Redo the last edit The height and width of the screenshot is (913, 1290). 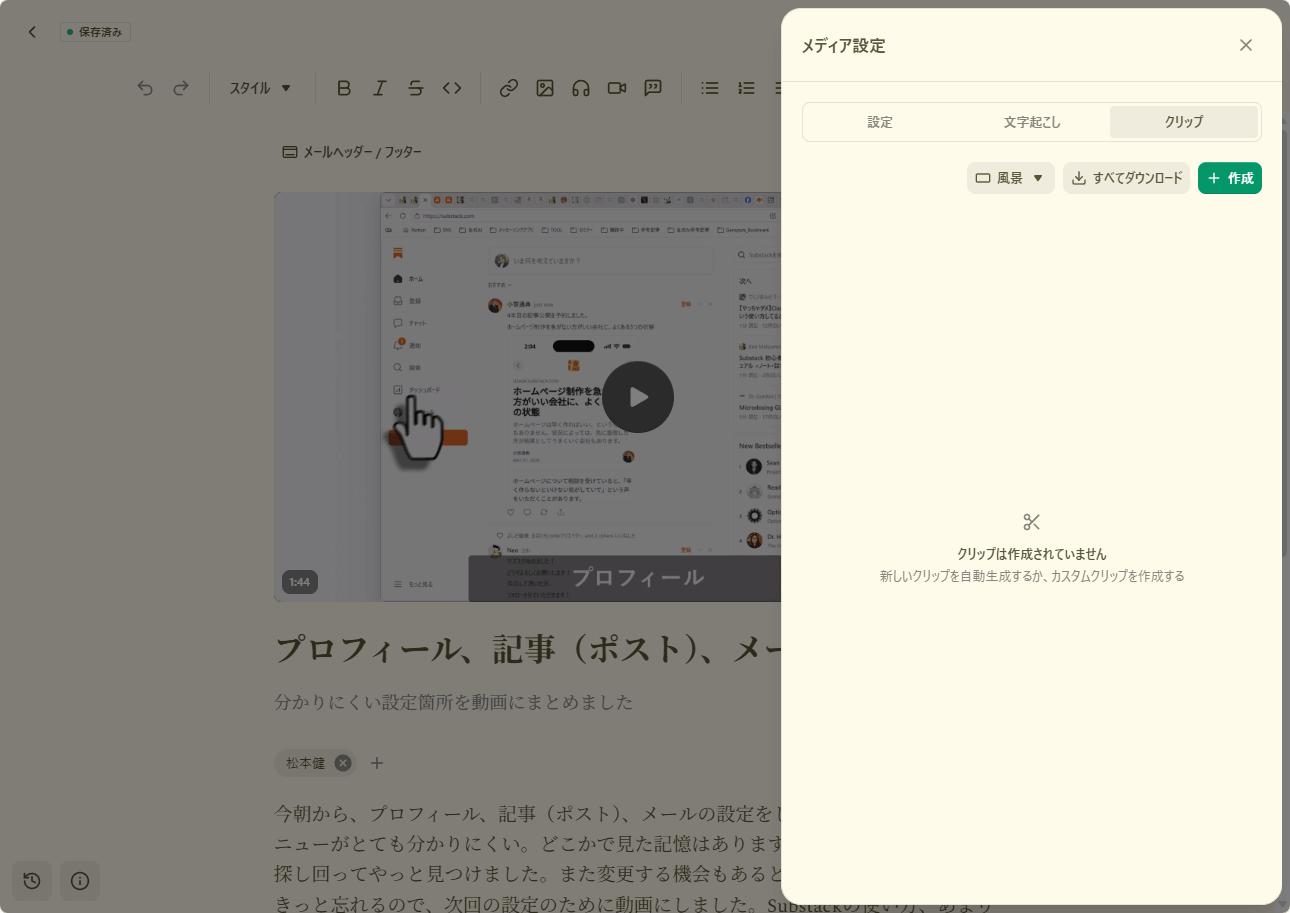click(181, 88)
